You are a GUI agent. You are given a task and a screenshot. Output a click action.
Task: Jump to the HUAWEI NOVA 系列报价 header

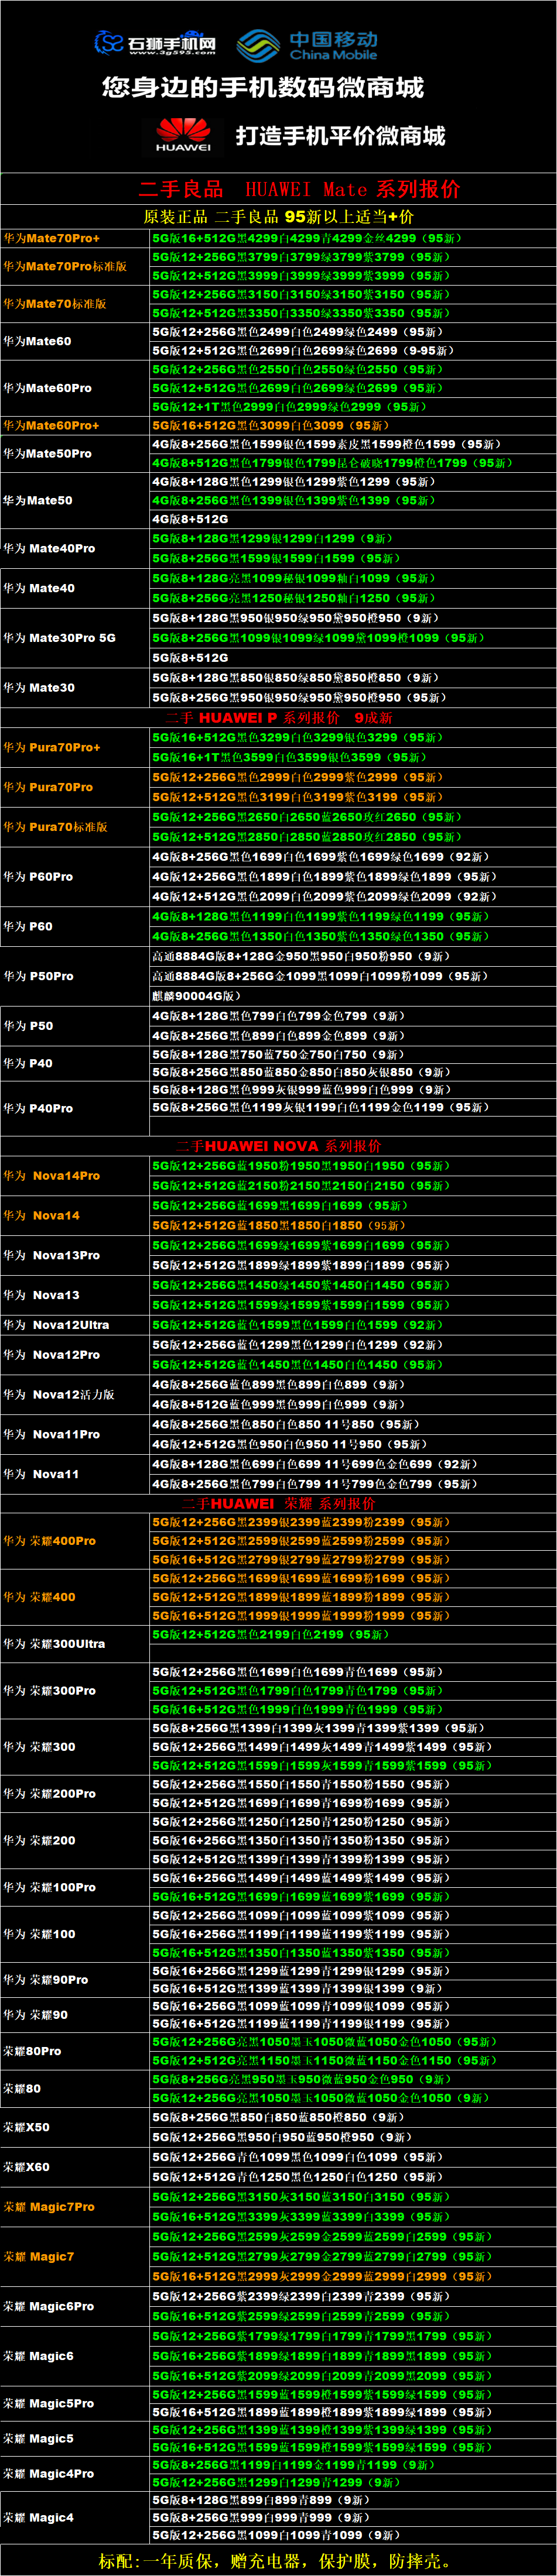tap(278, 1145)
